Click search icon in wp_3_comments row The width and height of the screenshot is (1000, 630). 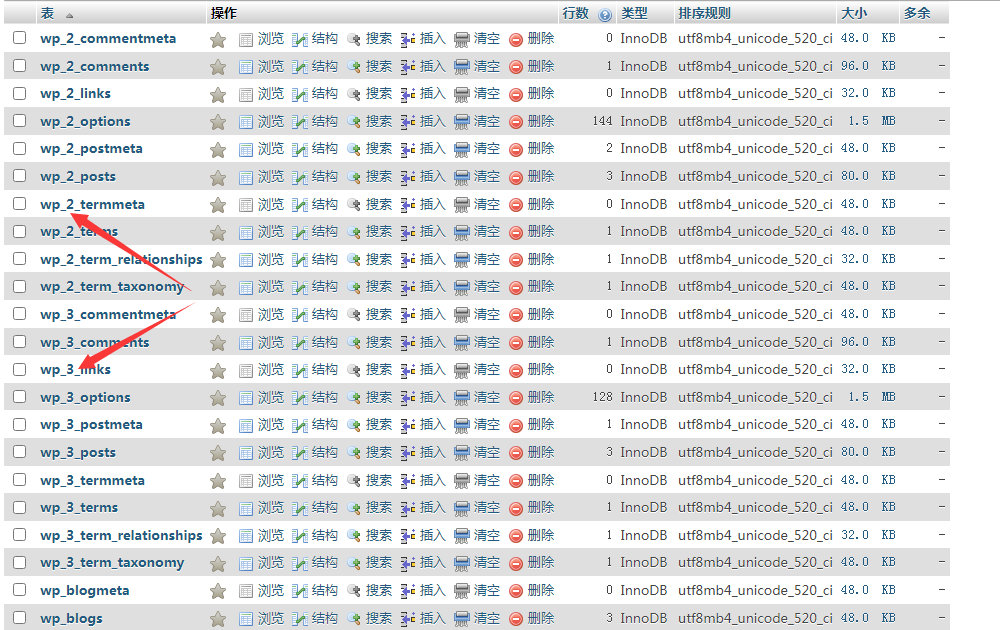354,343
